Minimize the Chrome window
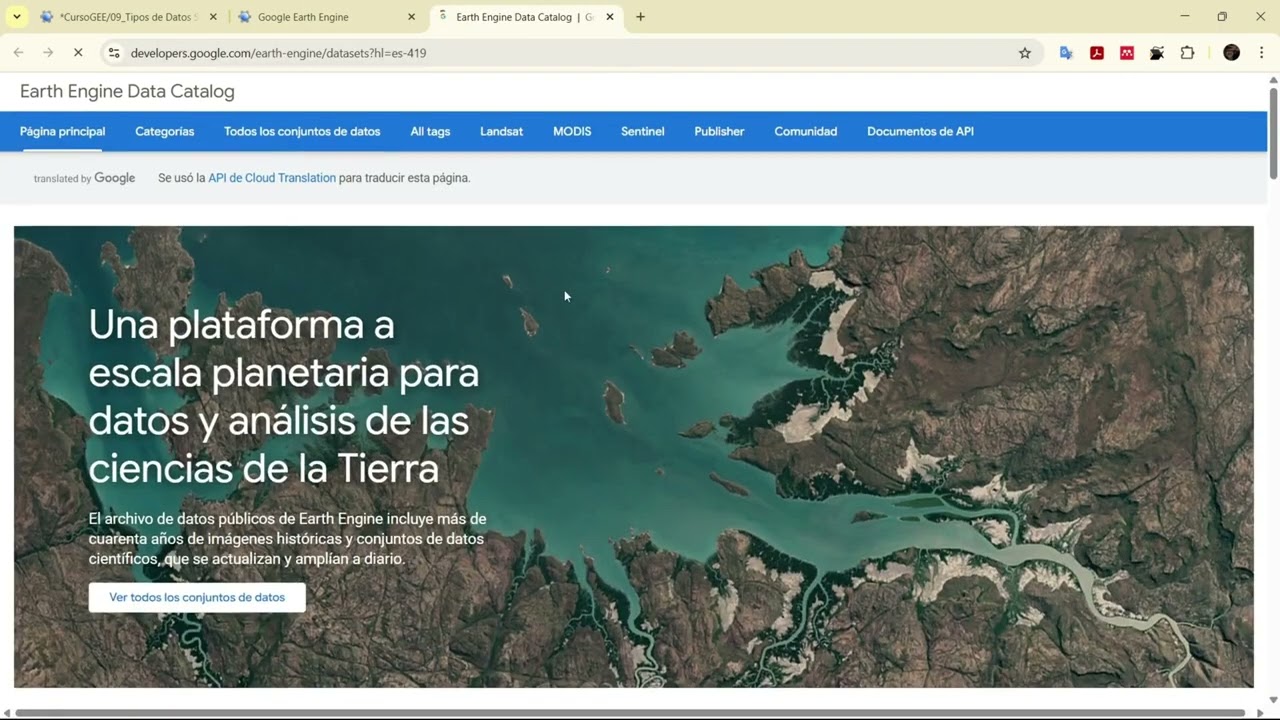 point(1185,17)
